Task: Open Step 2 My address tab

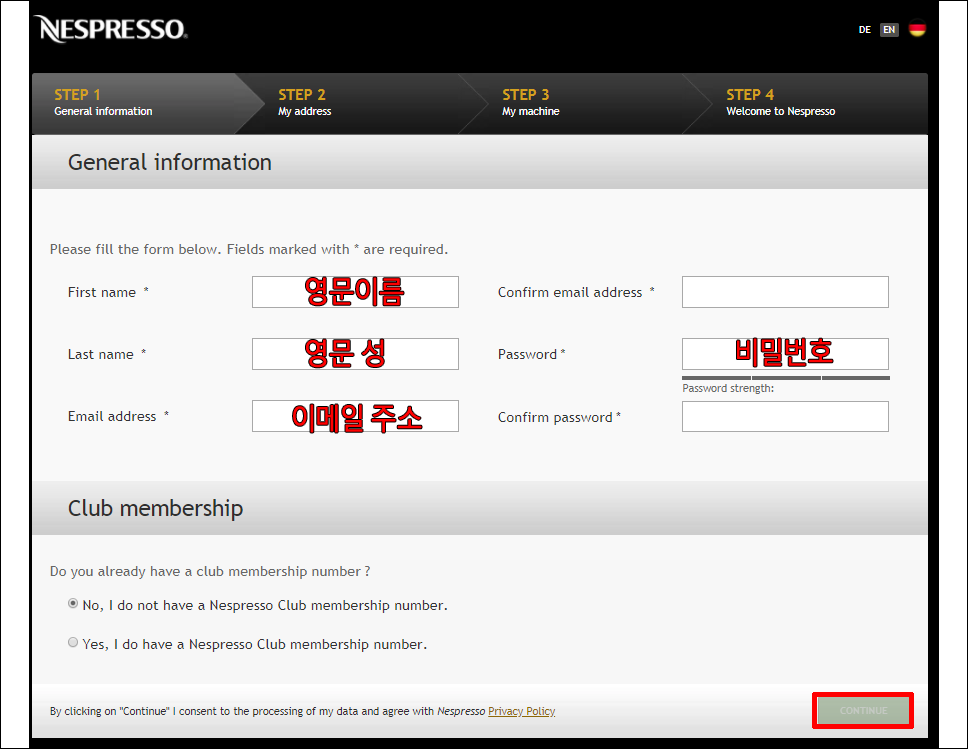Action: click(364, 103)
